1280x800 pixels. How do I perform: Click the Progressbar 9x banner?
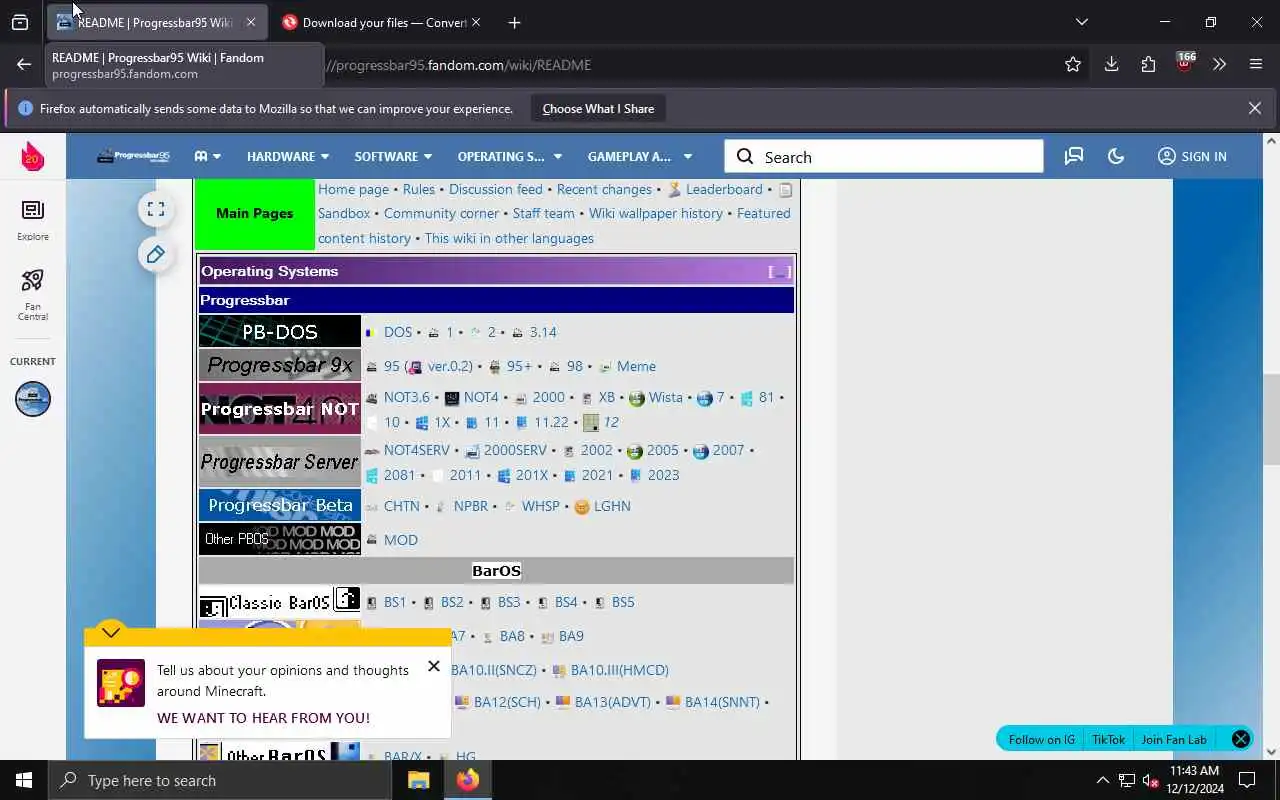pos(280,365)
